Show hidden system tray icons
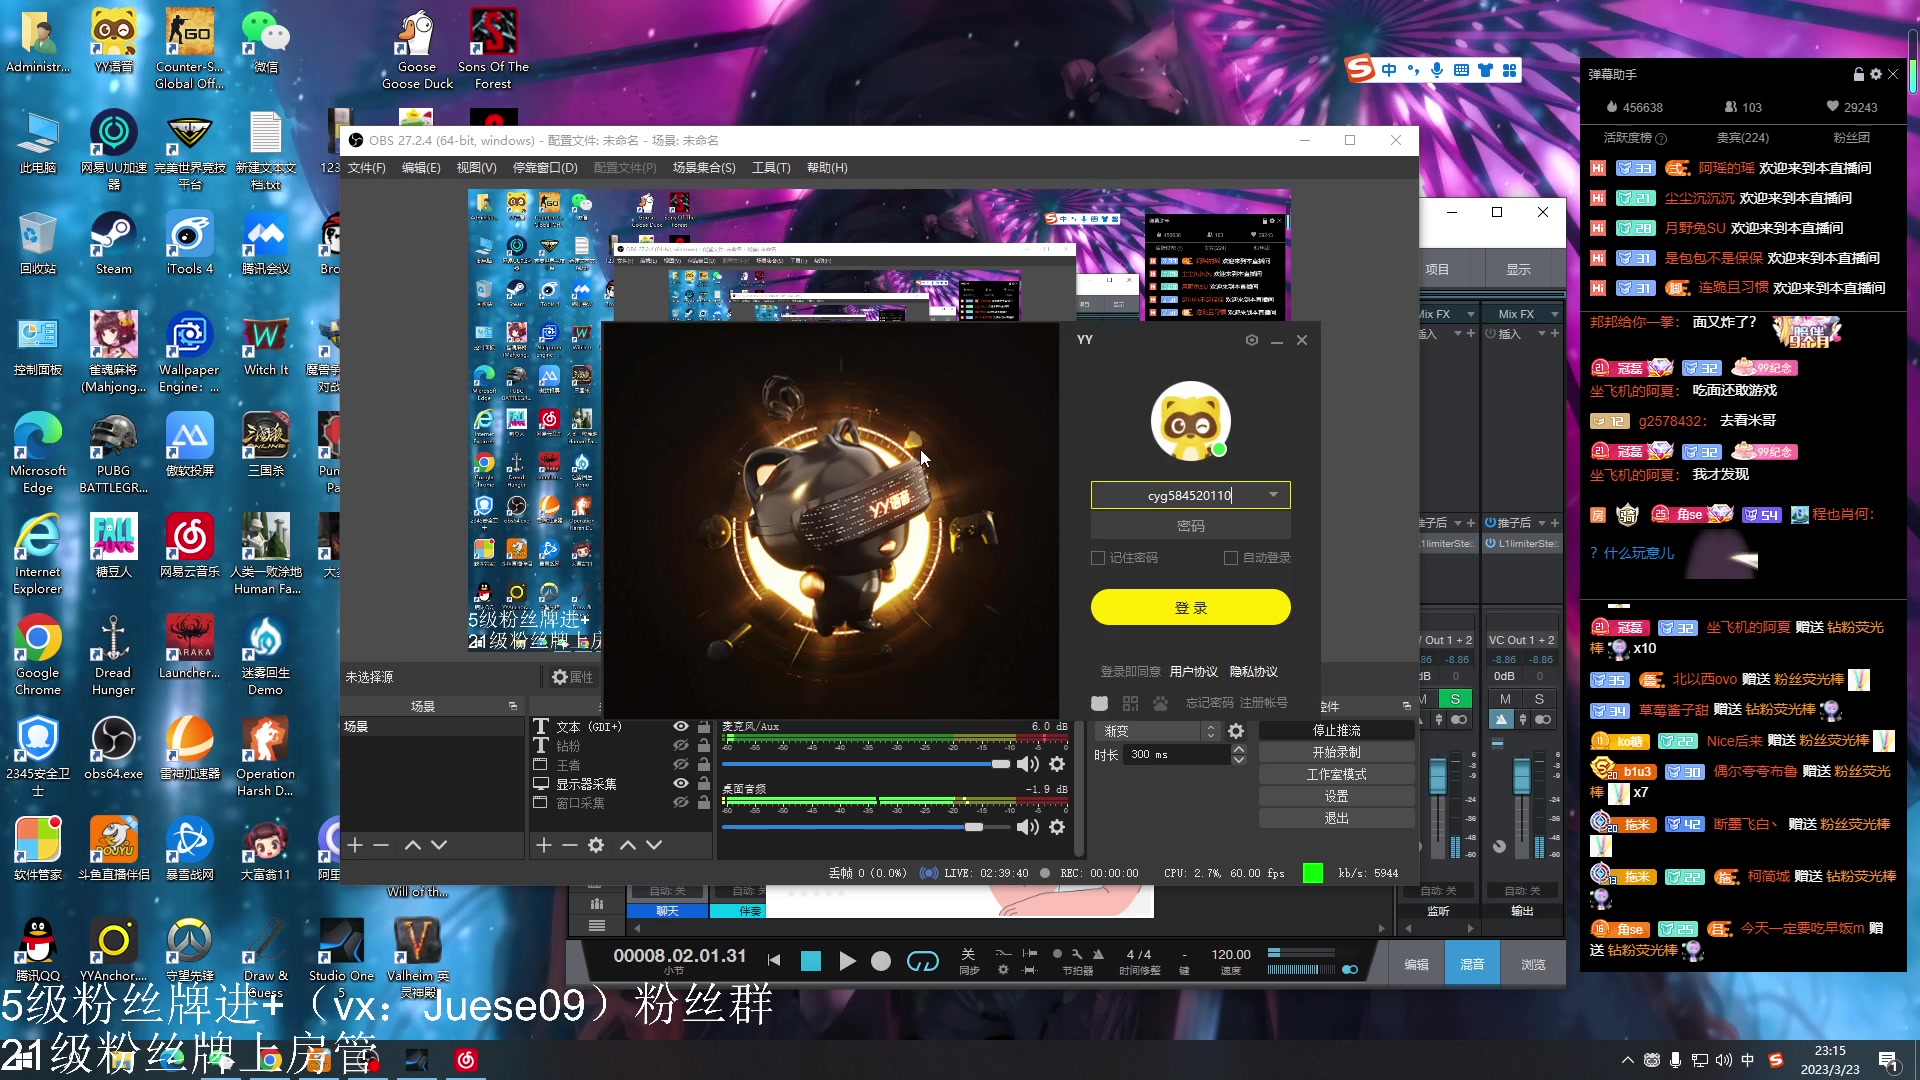Image resolution: width=1920 pixels, height=1080 pixels. (x=1627, y=1060)
